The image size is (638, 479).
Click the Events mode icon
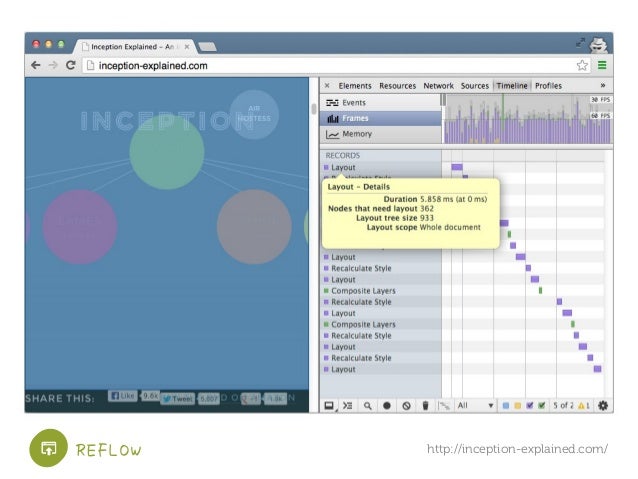[x=332, y=103]
